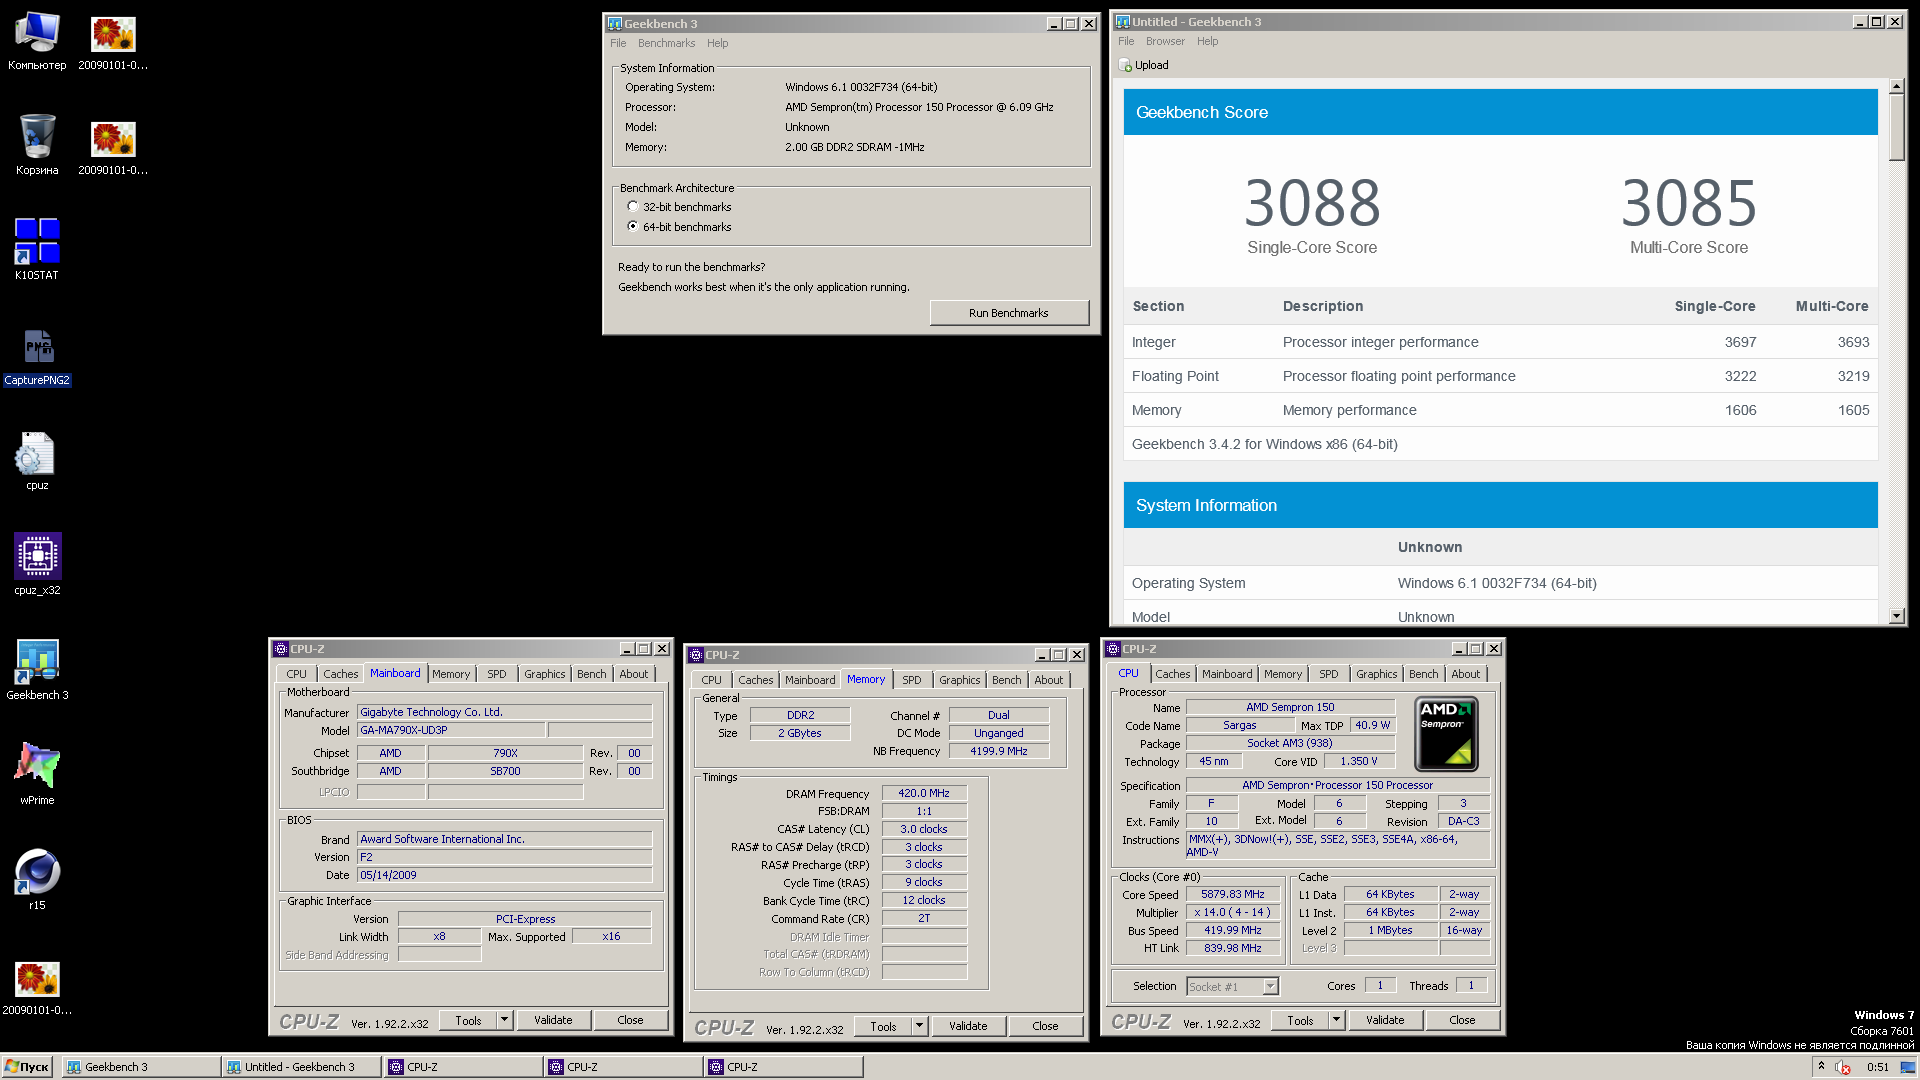Click Validate in CPU tab CPU-Z window
This screenshot has height=1080, width=1920.
1385,1020
